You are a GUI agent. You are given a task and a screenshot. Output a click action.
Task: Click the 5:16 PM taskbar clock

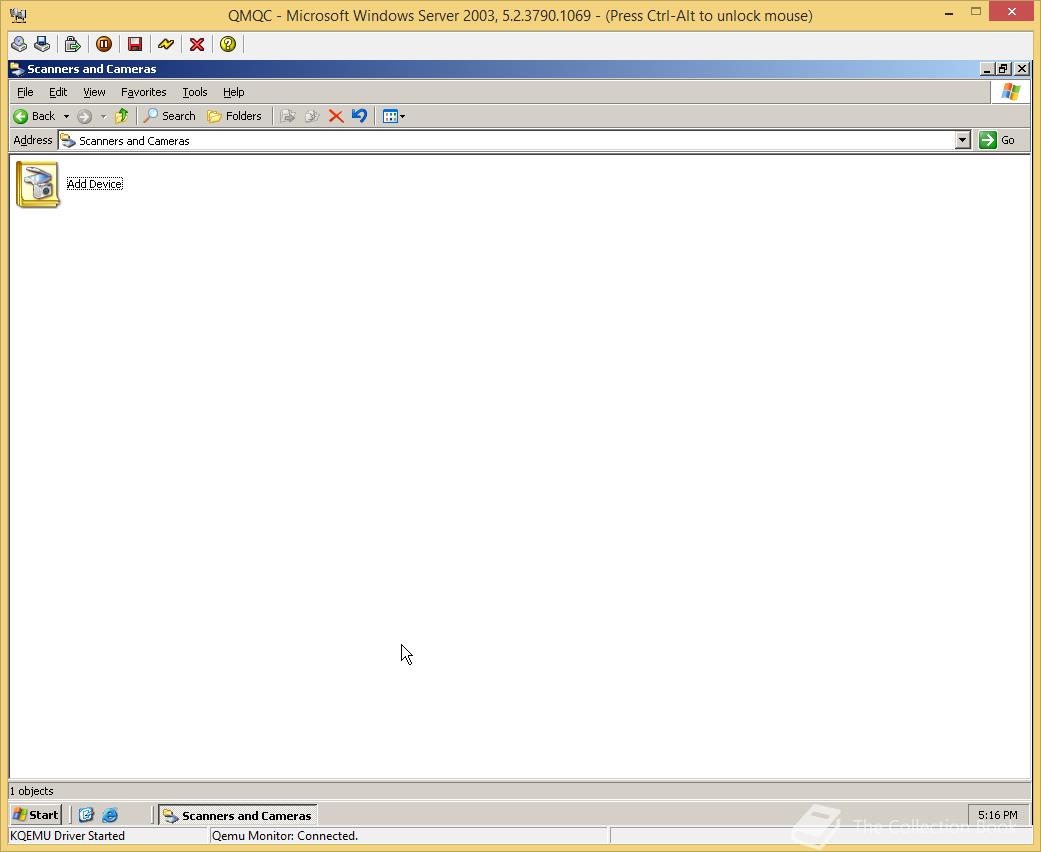(x=997, y=815)
